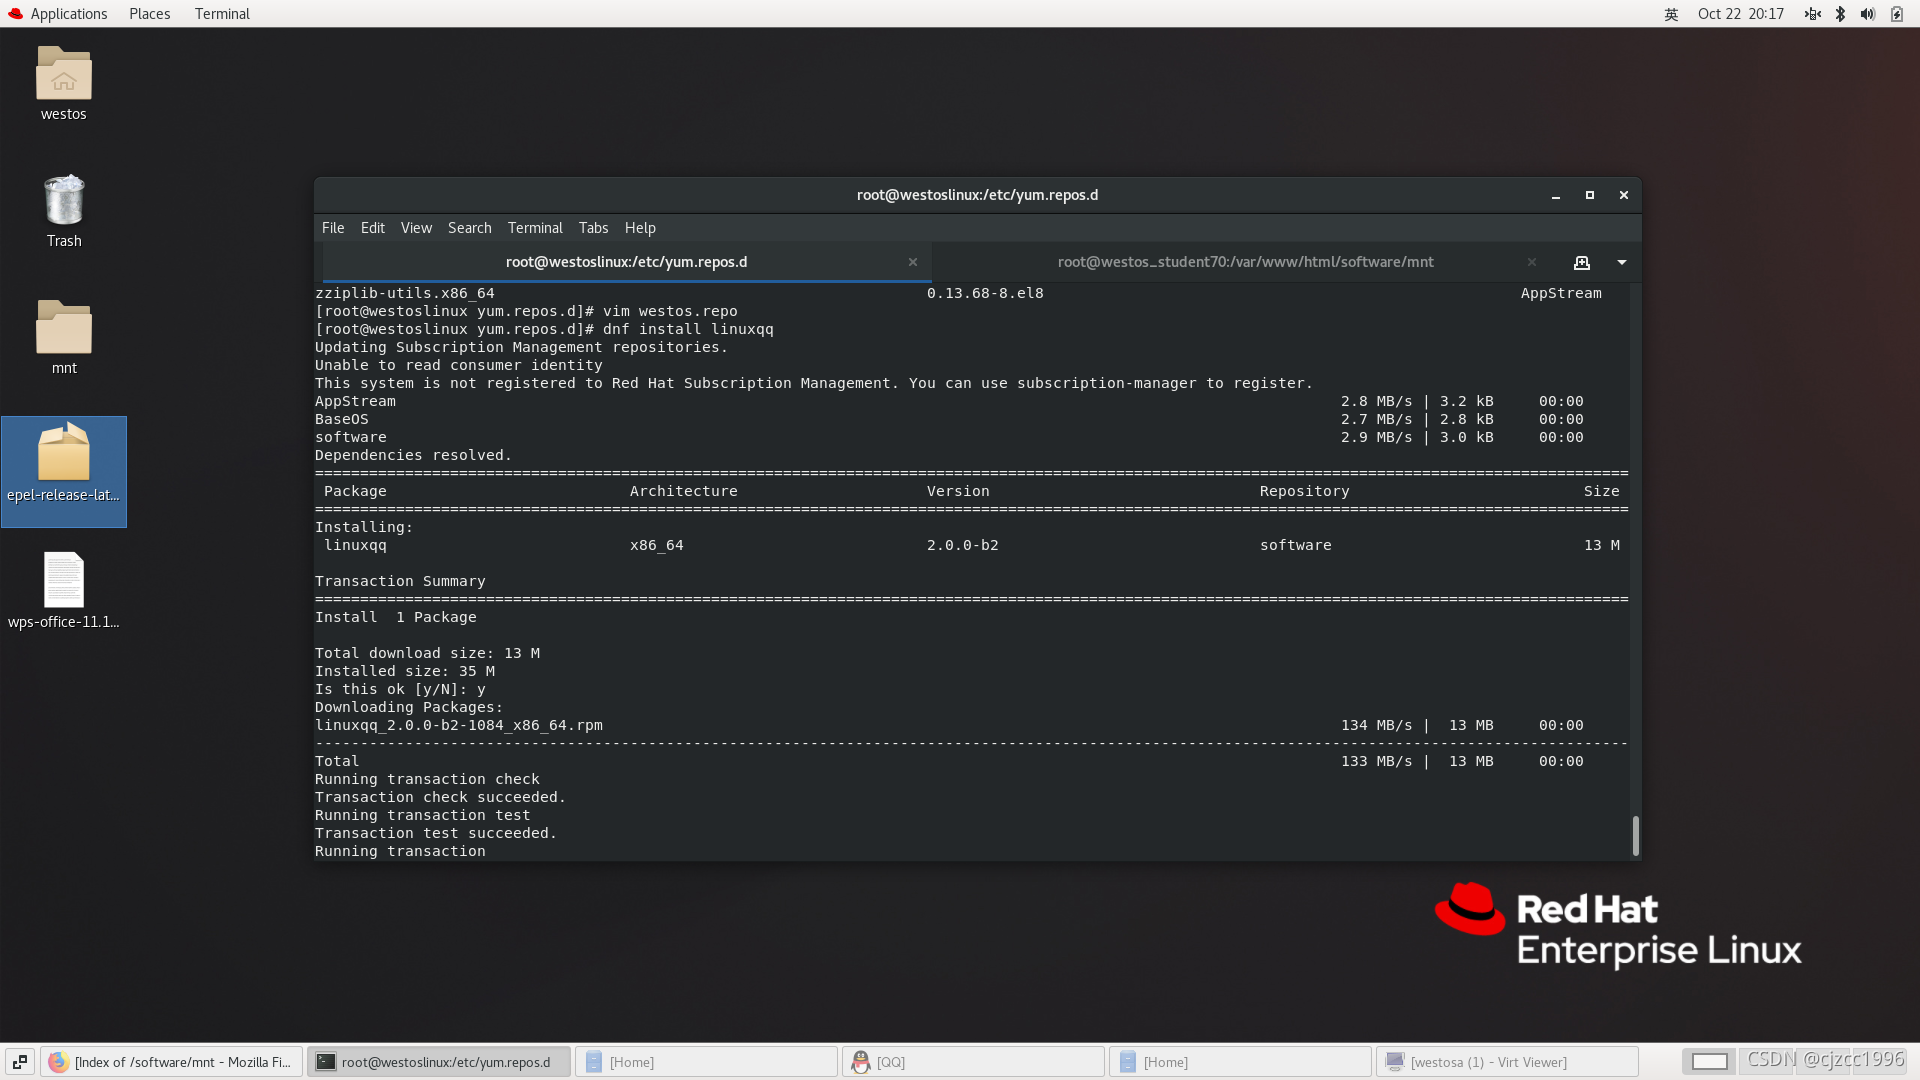Click the Bluetooth status icon
This screenshot has width=1920, height=1080.
1840,14
